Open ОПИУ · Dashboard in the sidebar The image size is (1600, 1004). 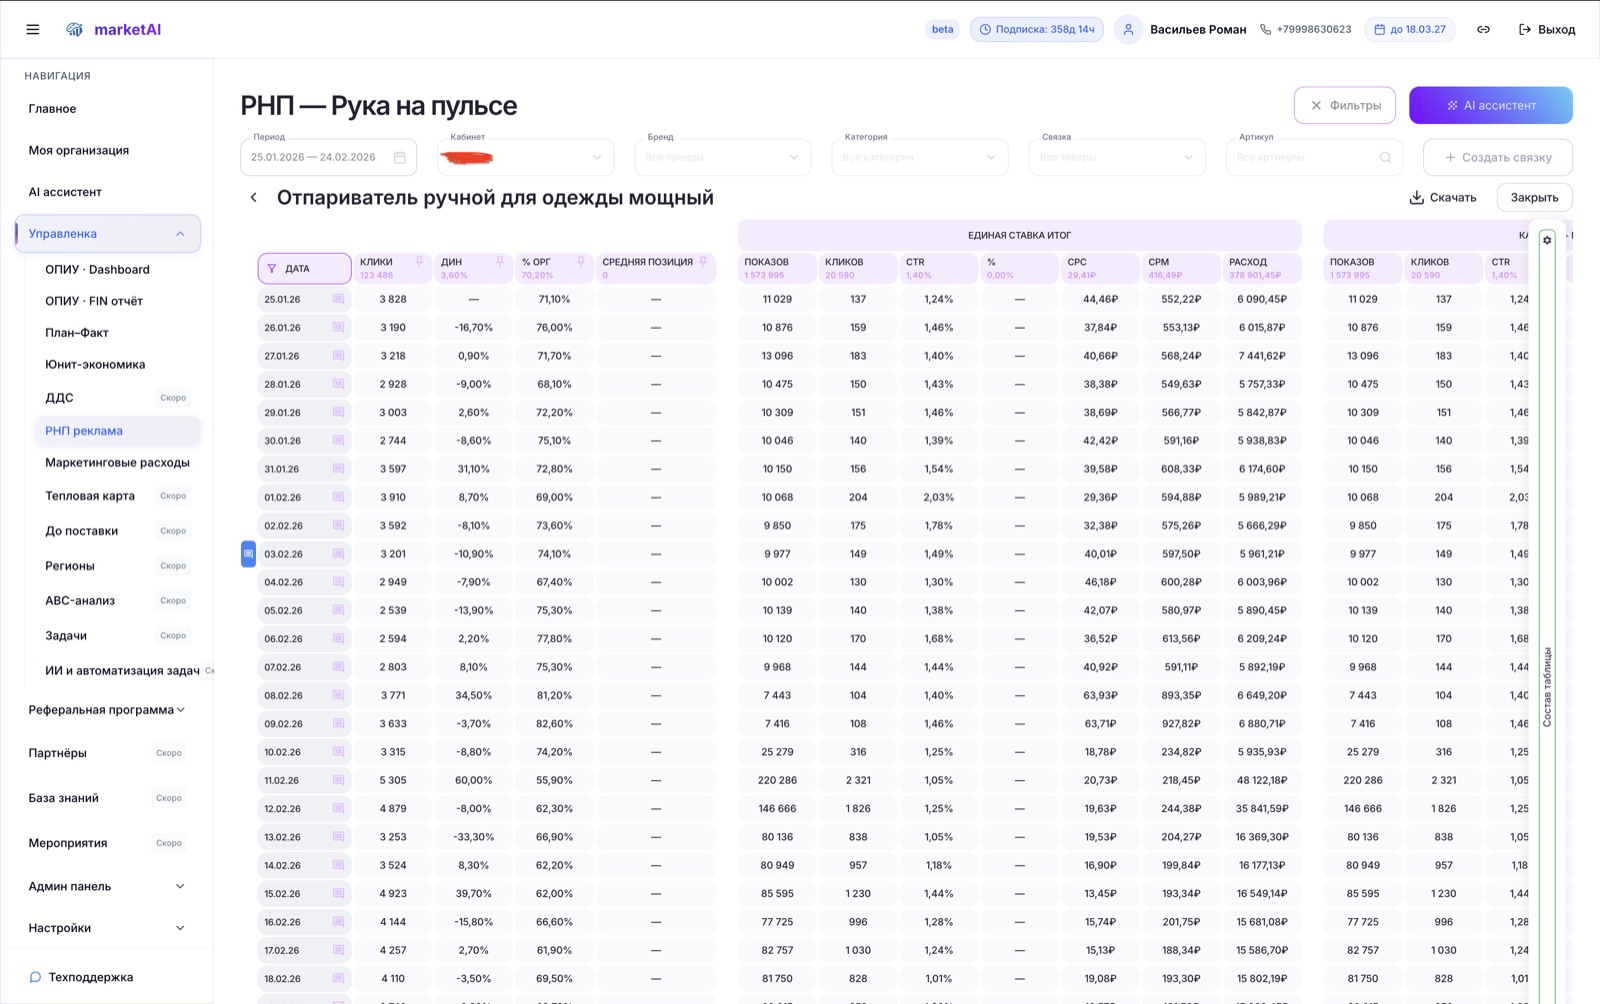coord(97,269)
